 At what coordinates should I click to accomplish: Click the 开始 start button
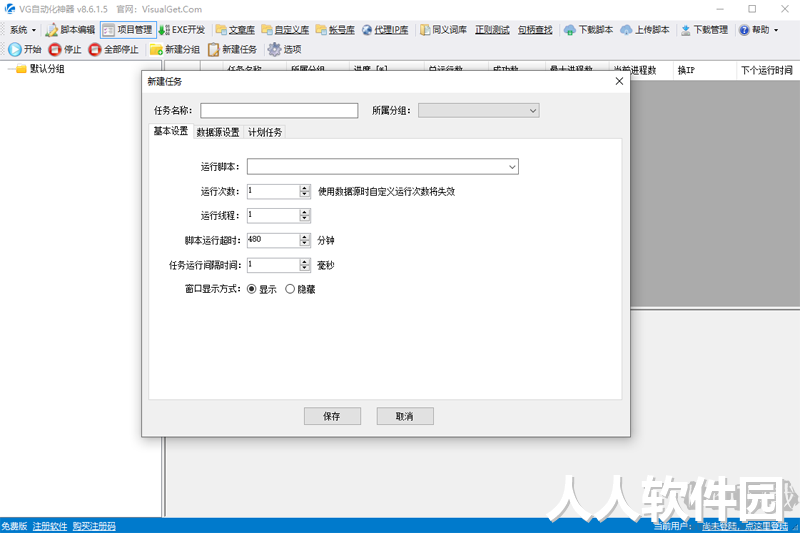(x=24, y=49)
